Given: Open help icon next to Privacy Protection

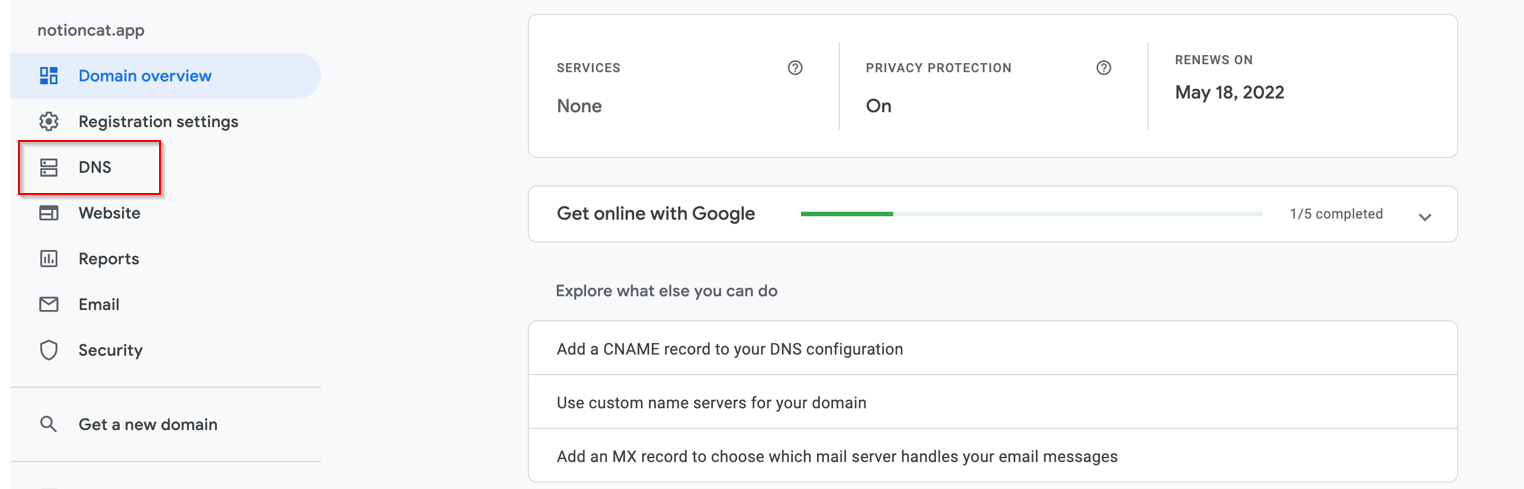Looking at the screenshot, I should (x=1104, y=68).
